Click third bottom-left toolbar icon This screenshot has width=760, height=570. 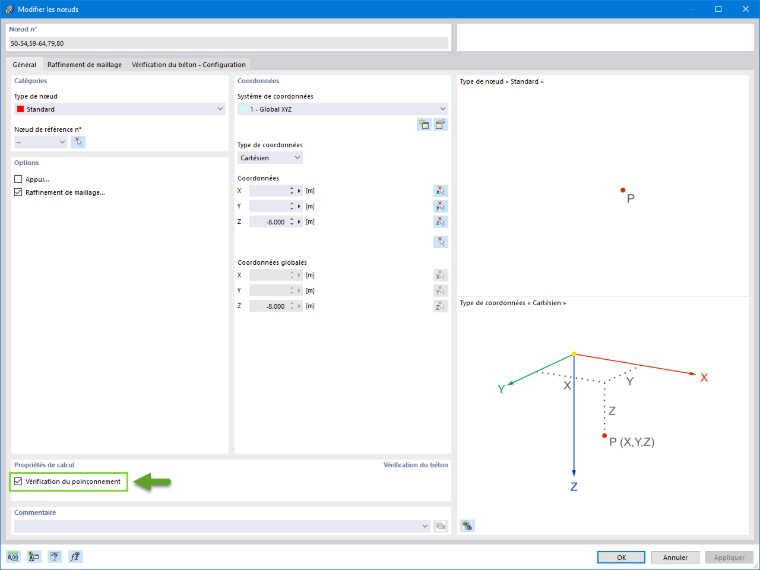55,556
